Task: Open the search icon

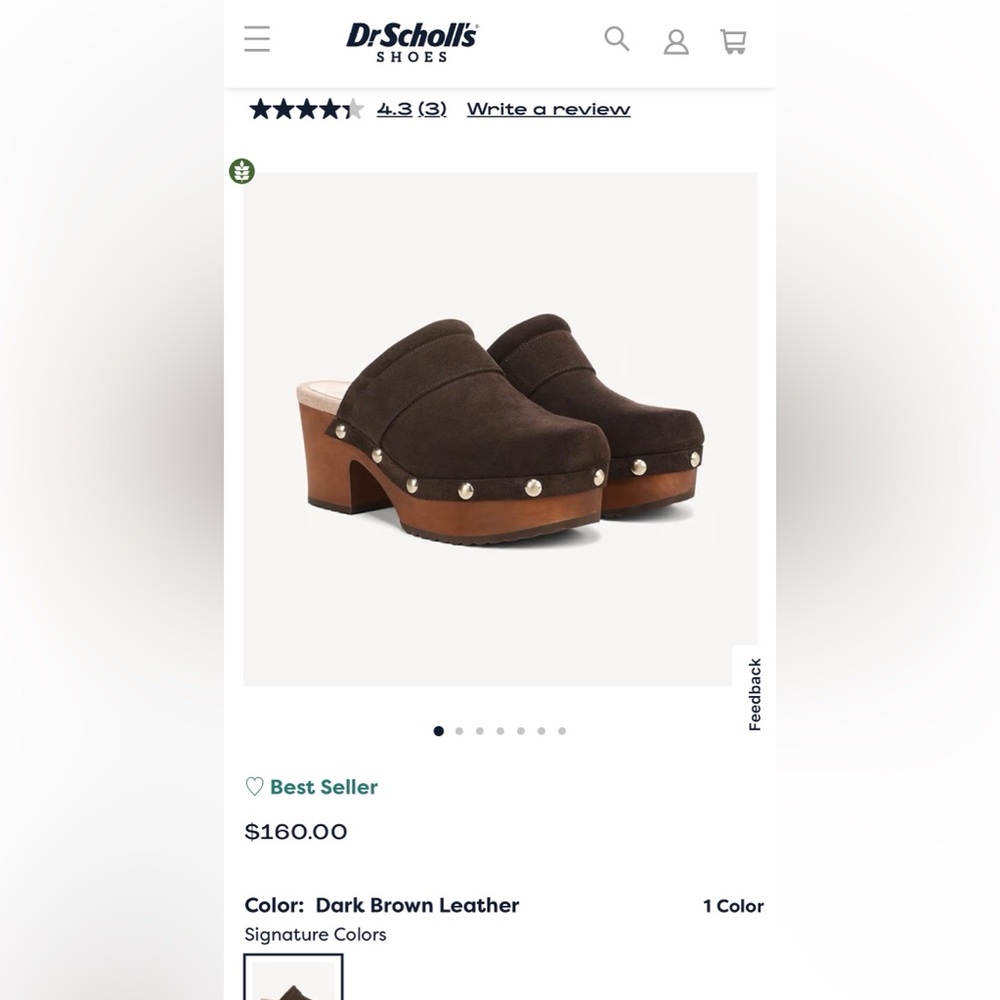Action: click(616, 39)
